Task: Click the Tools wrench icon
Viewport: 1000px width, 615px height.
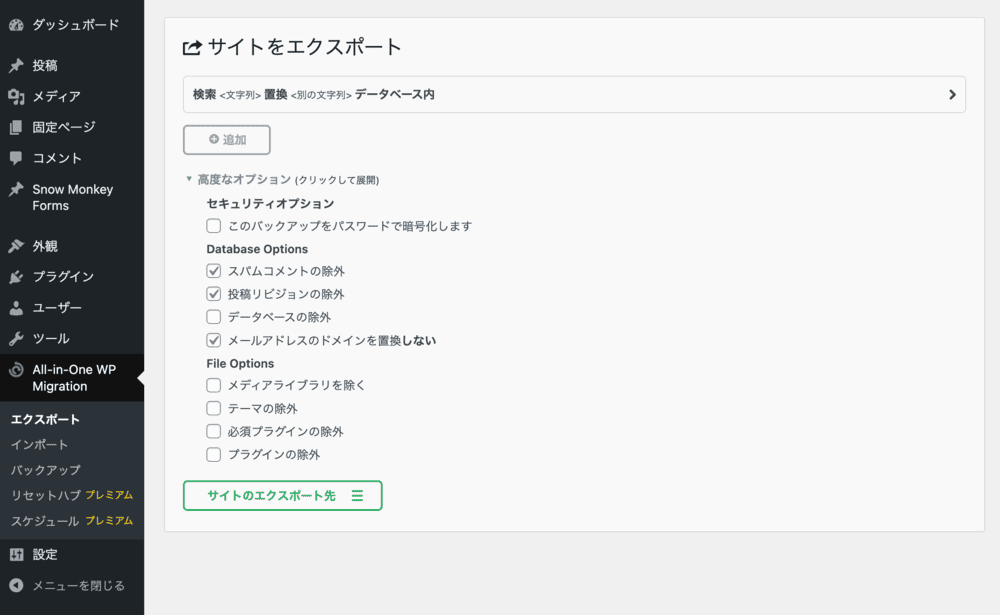Action: tap(15, 338)
